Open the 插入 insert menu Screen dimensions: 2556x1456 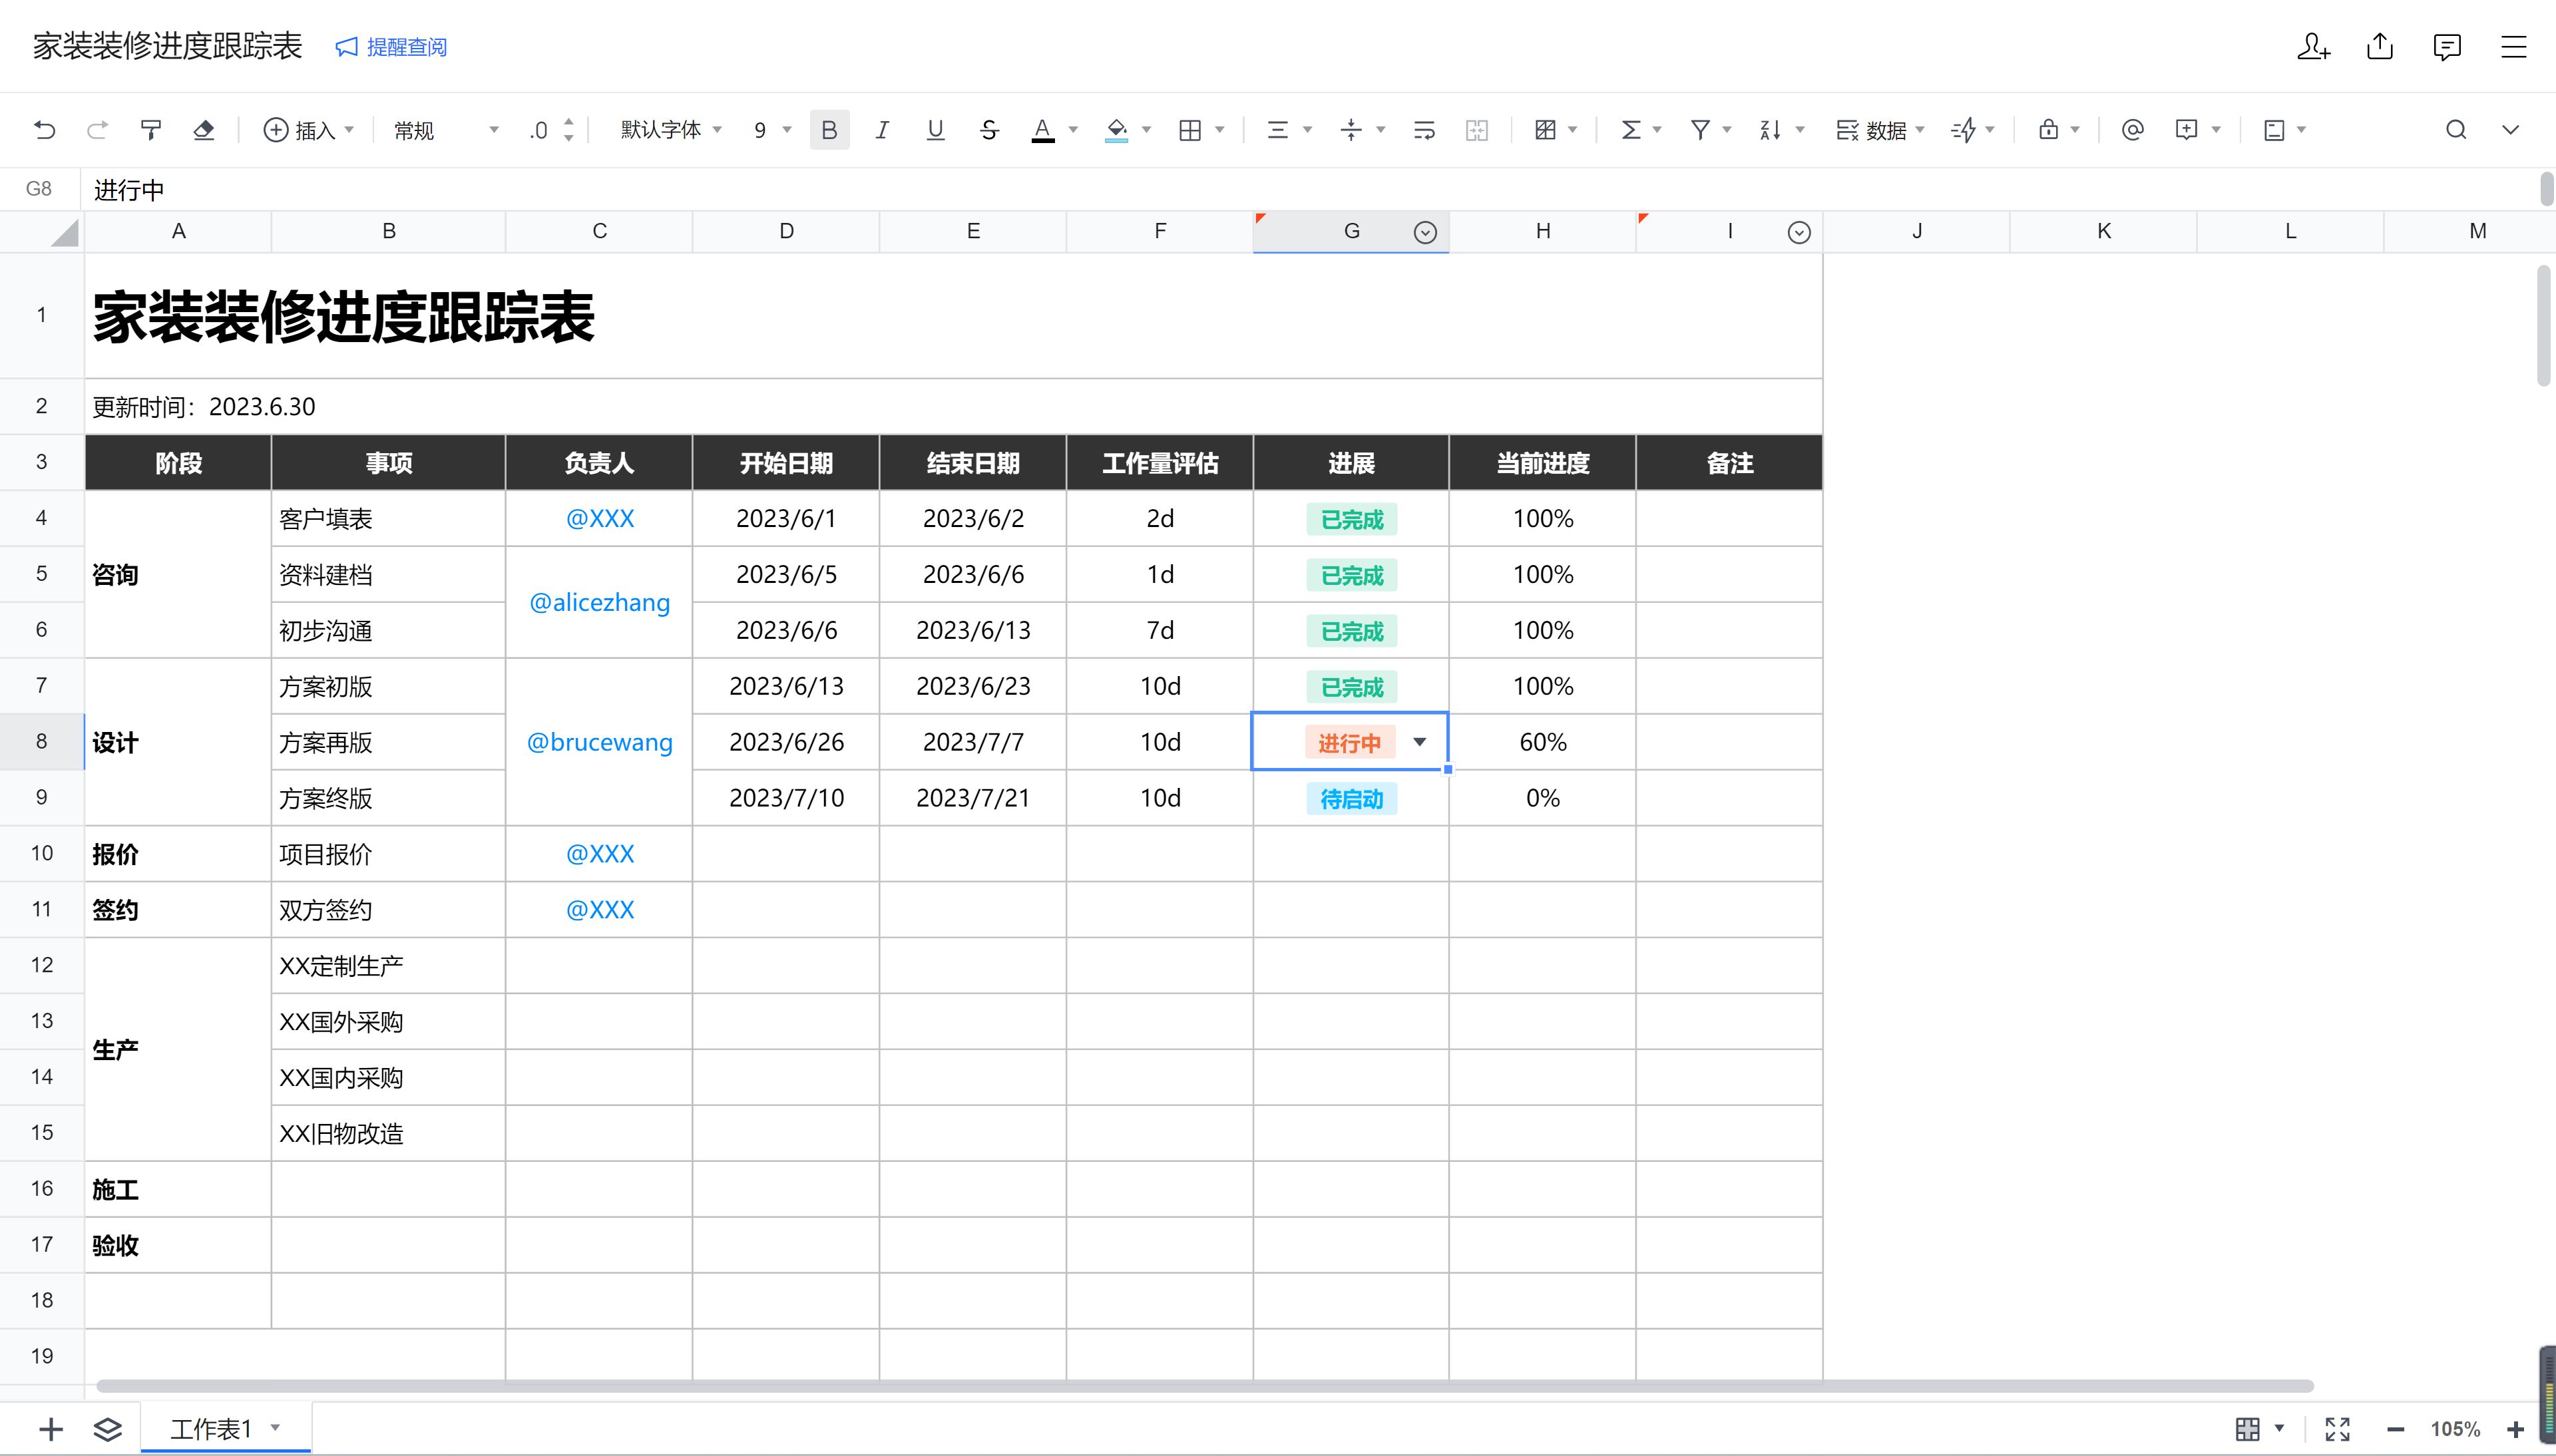[308, 130]
